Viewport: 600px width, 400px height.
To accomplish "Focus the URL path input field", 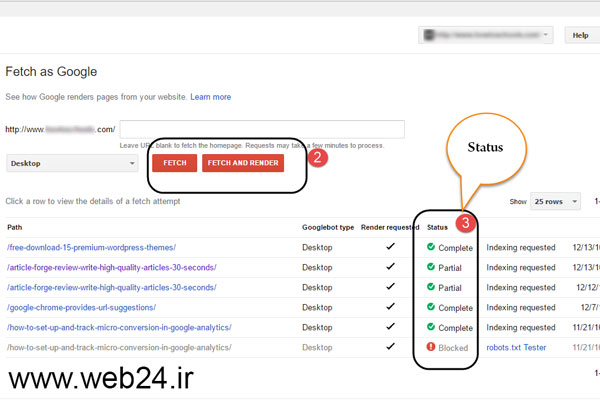I will (x=262, y=129).
